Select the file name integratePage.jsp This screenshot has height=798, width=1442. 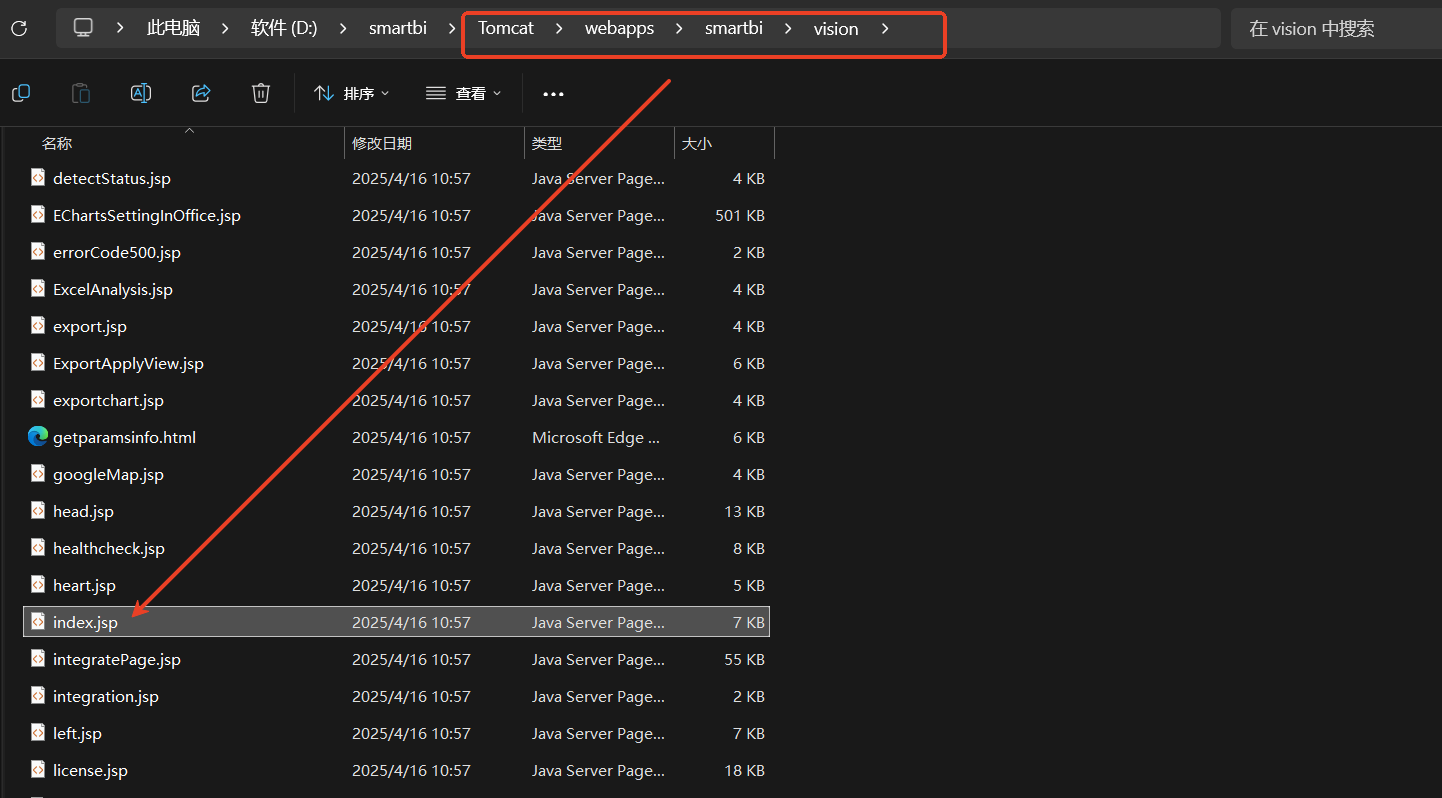tap(117, 659)
